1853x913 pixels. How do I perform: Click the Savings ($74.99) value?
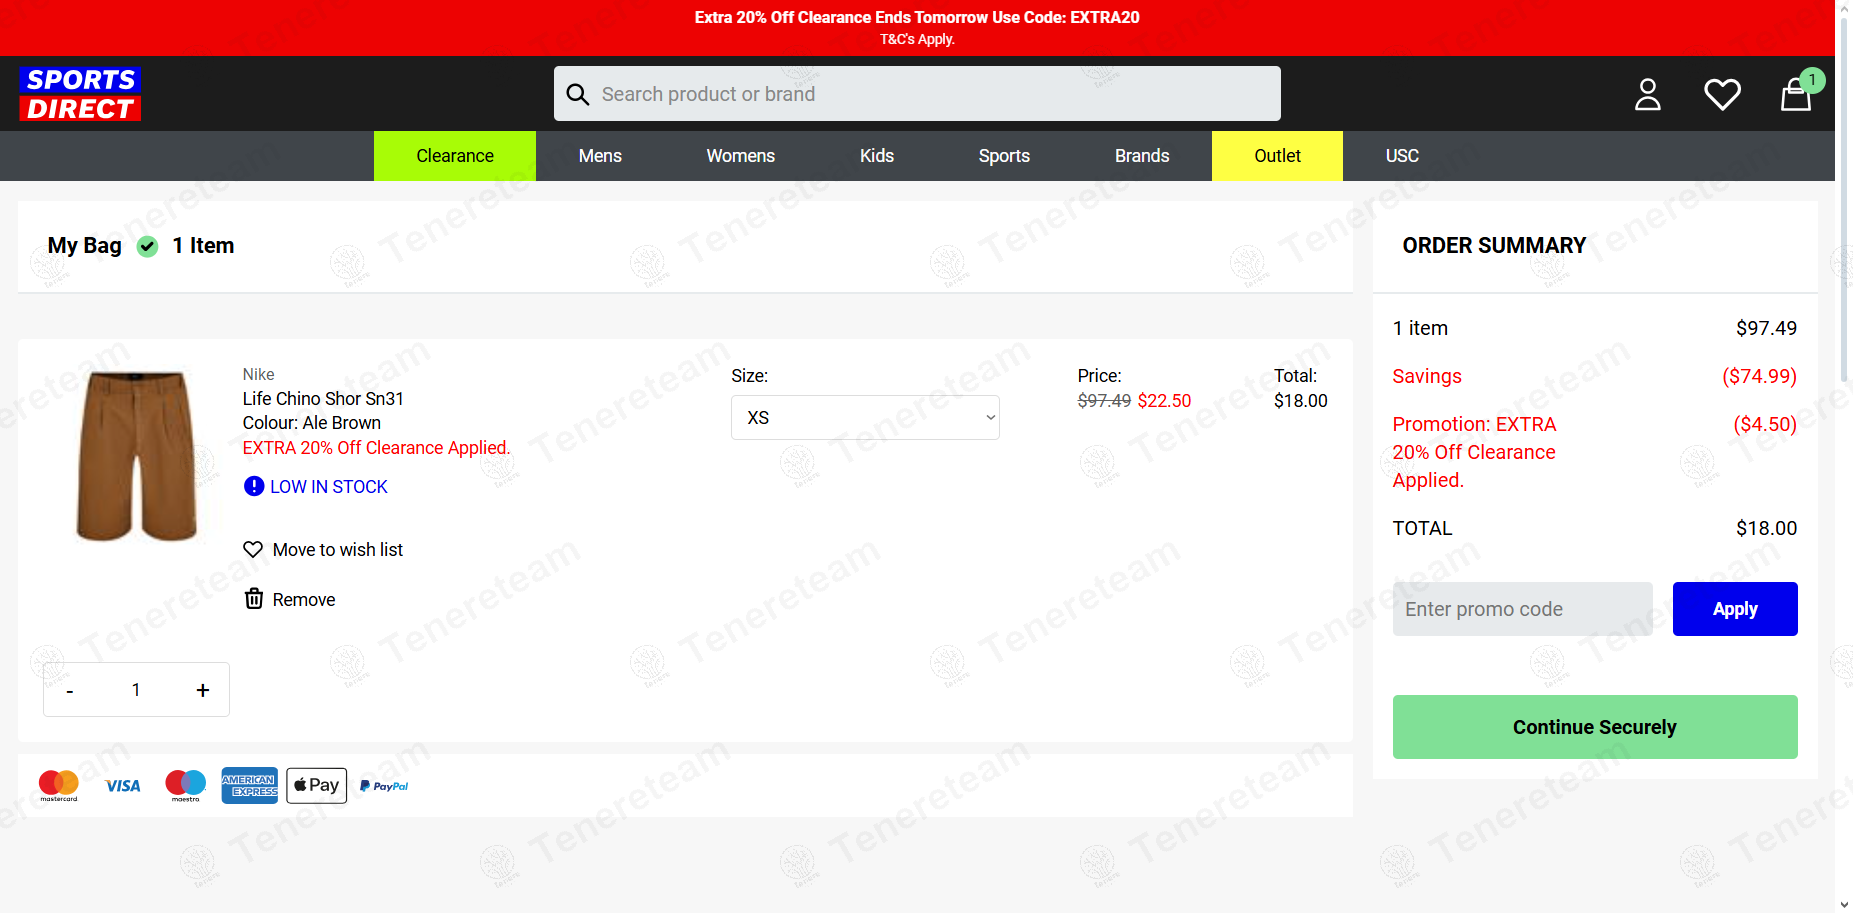pyautogui.click(x=1759, y=376)
